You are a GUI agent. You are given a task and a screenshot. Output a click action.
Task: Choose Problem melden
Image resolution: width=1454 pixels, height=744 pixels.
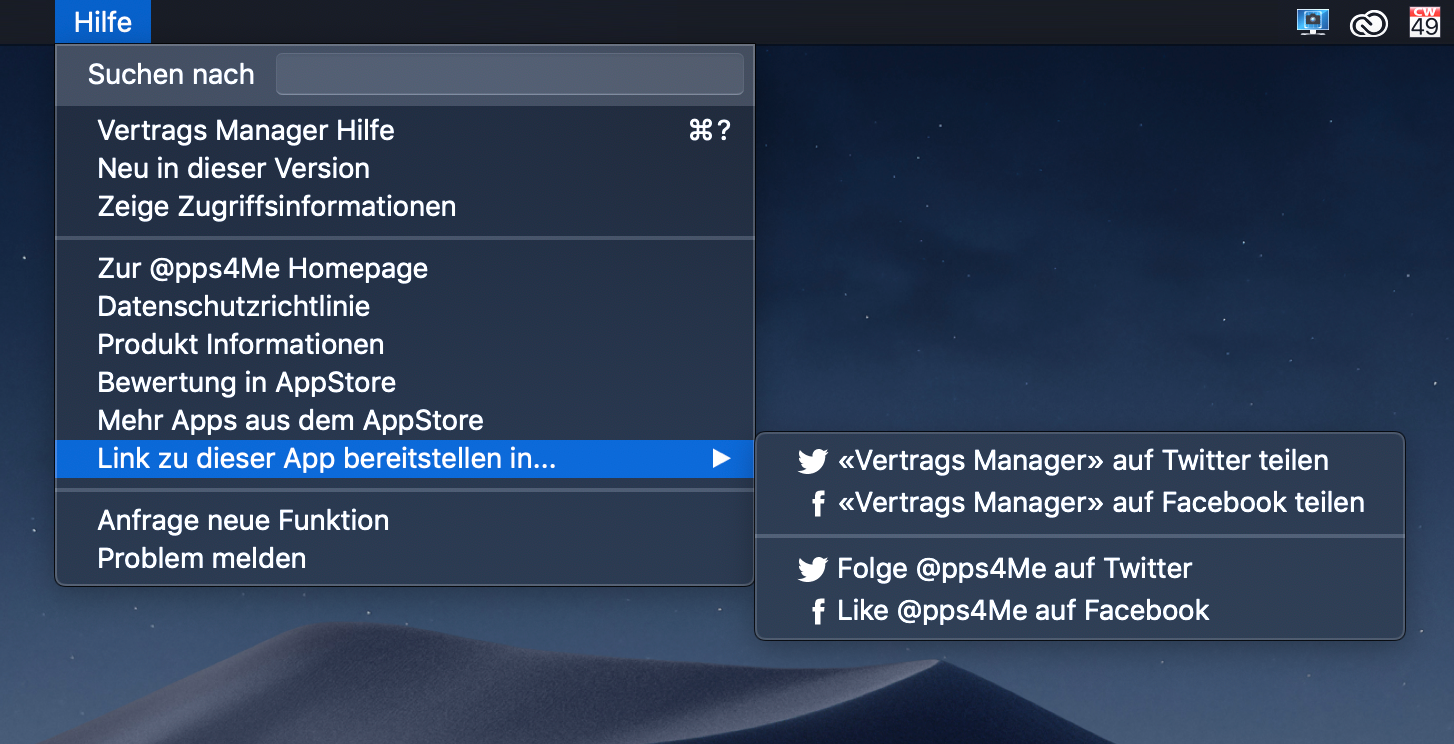[x=404, y=559]
